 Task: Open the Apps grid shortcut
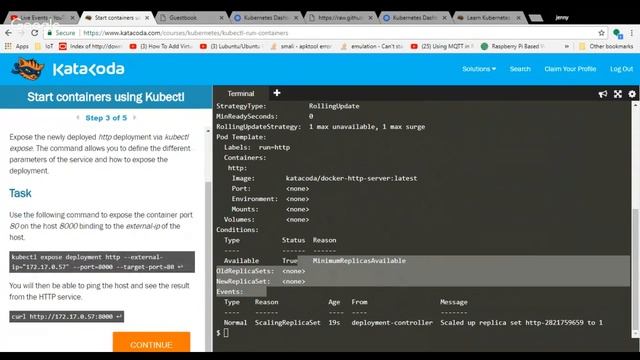tap(17, 46)
